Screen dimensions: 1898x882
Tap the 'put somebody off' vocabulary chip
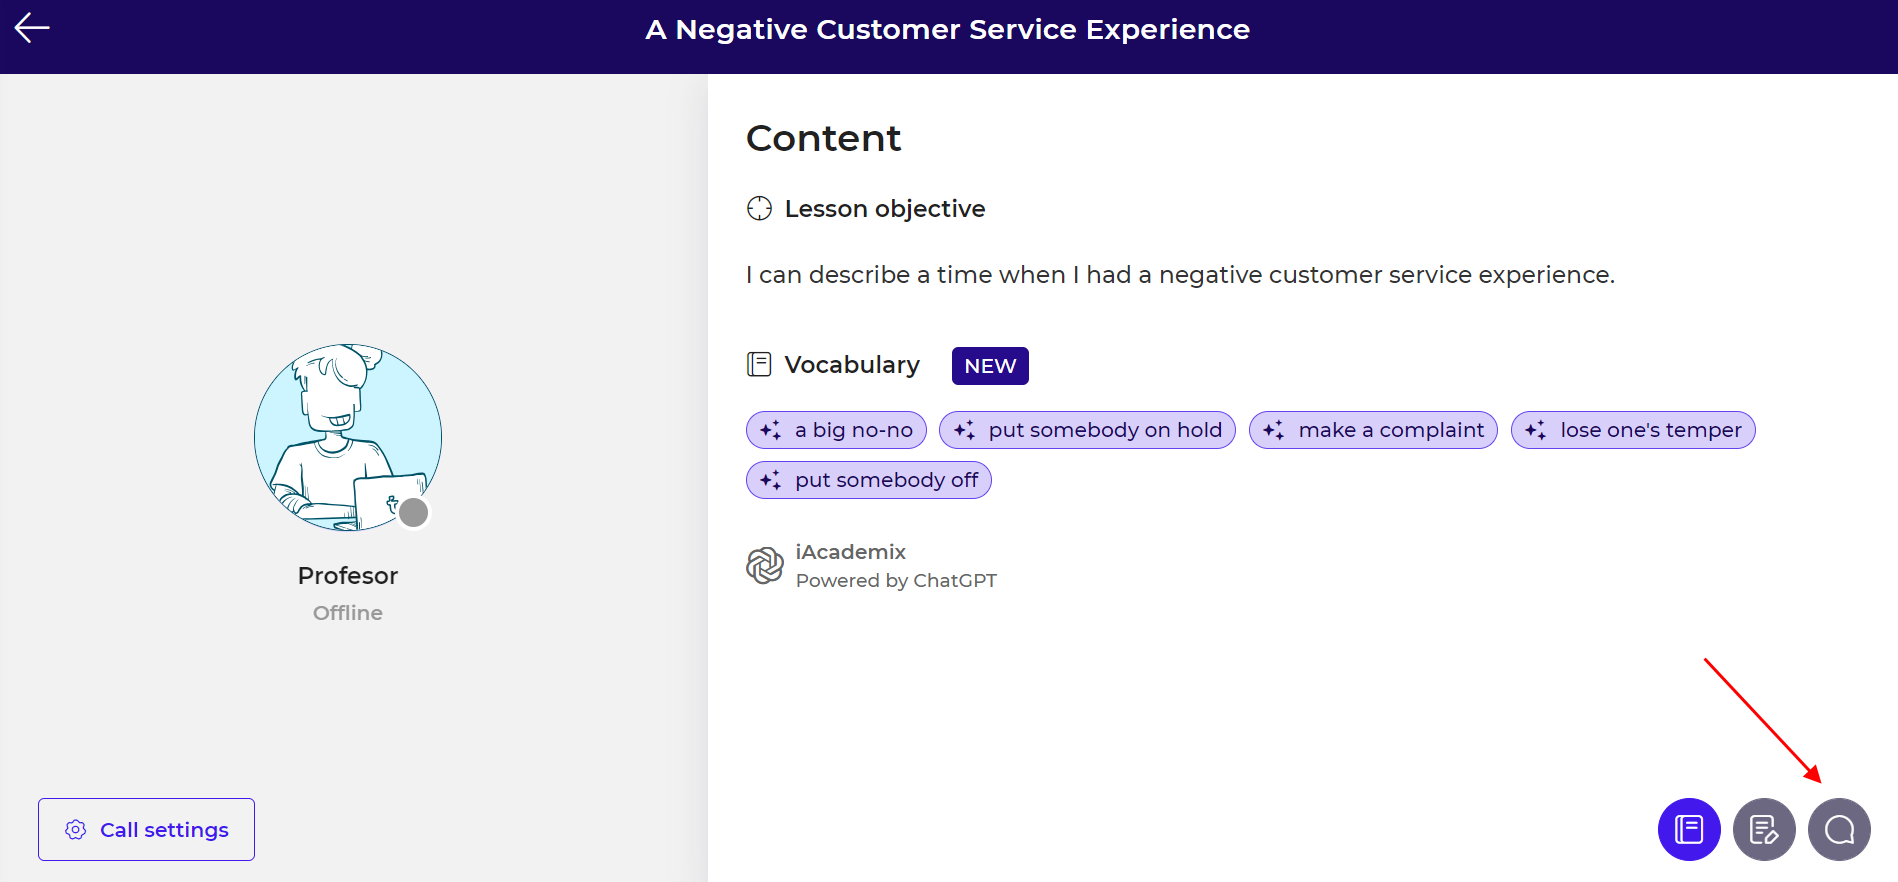(x=868, y=480)
